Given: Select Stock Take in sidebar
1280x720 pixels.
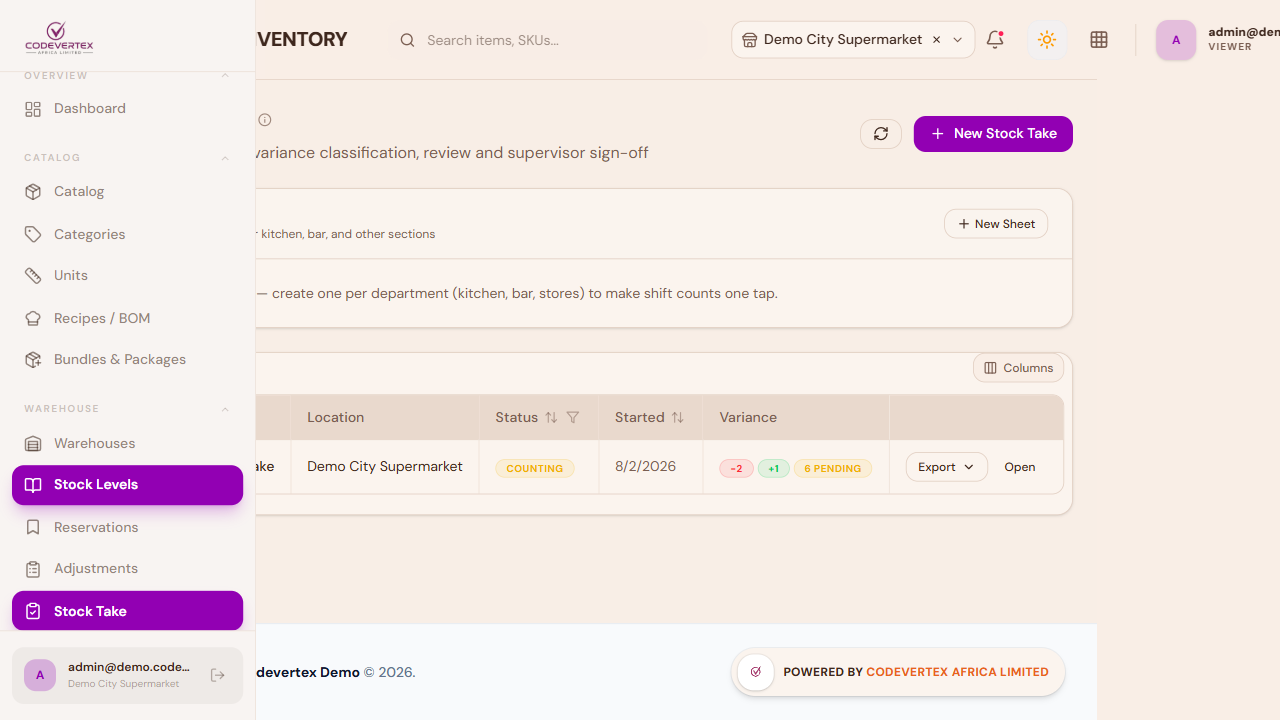Looking at the screenshot, I should click(127, 611).
